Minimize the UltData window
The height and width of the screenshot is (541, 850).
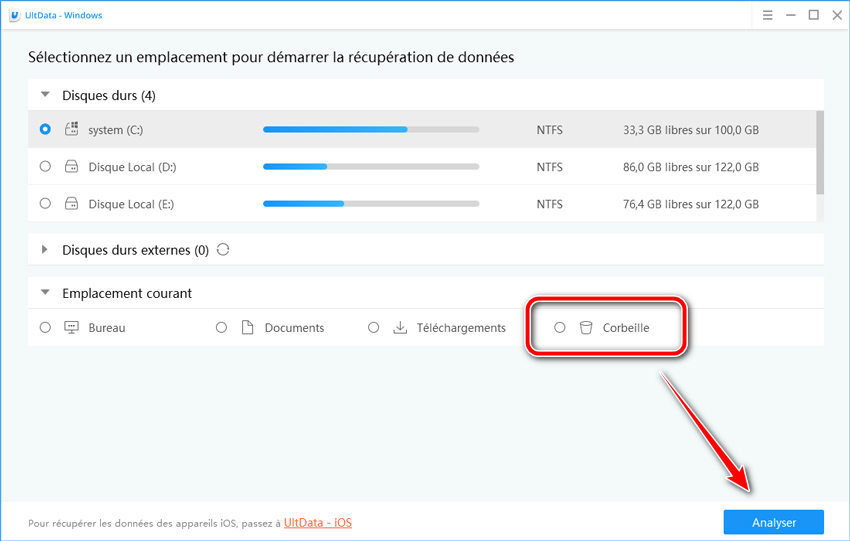tap(791, 15)
